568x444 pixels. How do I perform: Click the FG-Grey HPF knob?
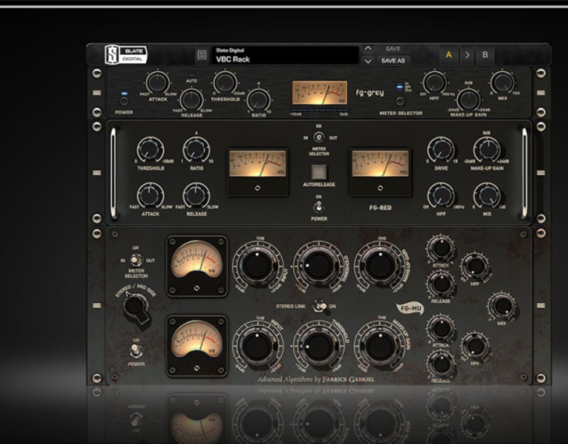pos(434,82)
